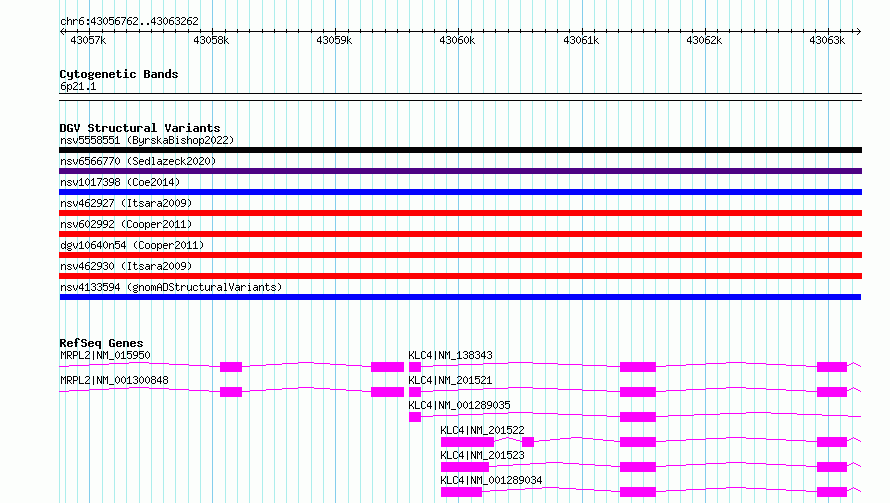The image size is (890, 503).
Task: Click the 43059k ruler tick label
Action: tap(334, 40)
